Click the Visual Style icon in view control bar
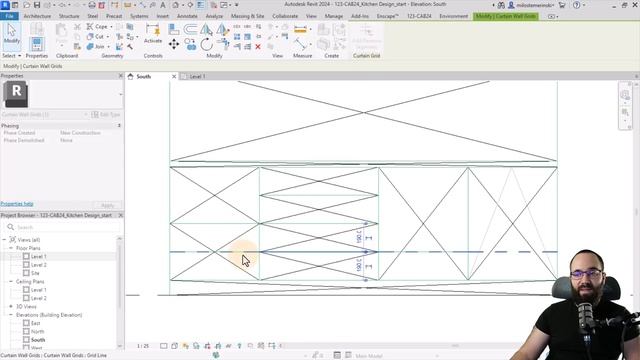The width and height of the screenshot is (640, 360). 174,346
